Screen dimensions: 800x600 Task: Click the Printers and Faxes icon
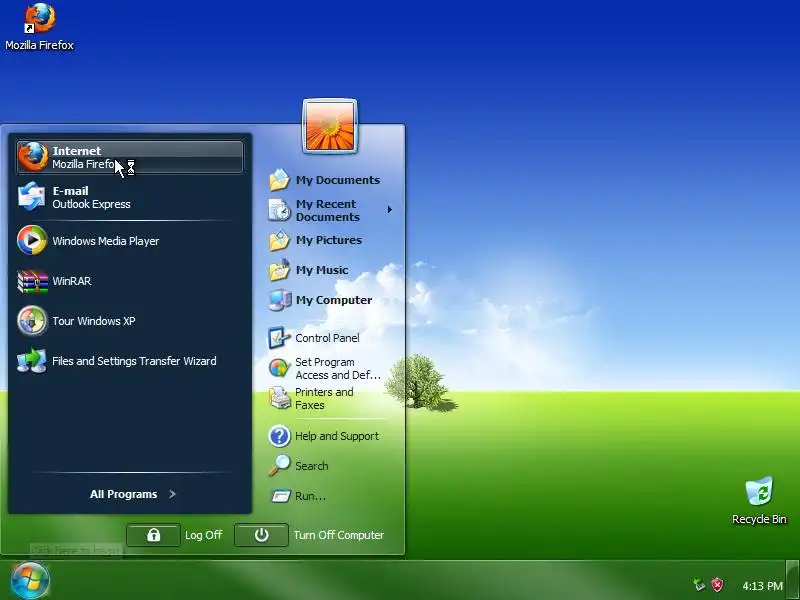click(x=280, y=398)
